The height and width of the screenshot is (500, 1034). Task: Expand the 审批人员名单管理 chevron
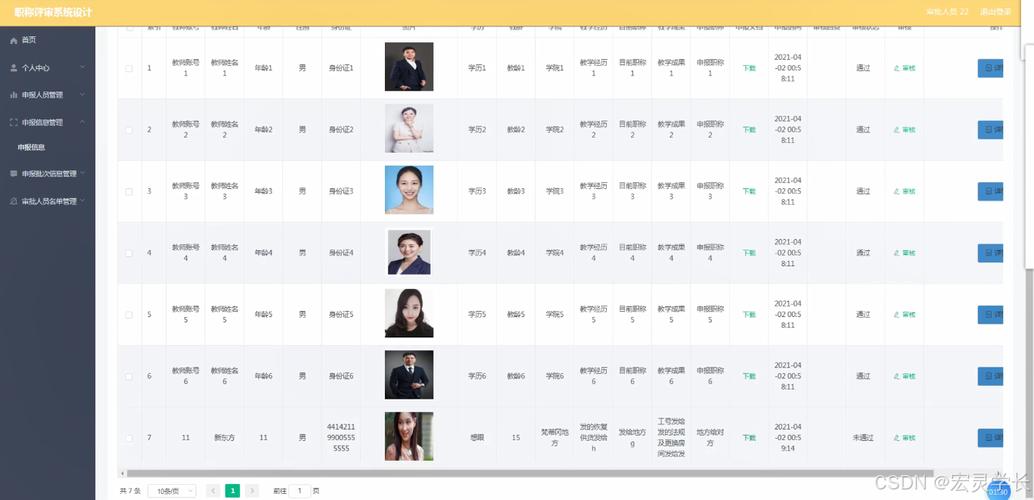pos(82,201)
